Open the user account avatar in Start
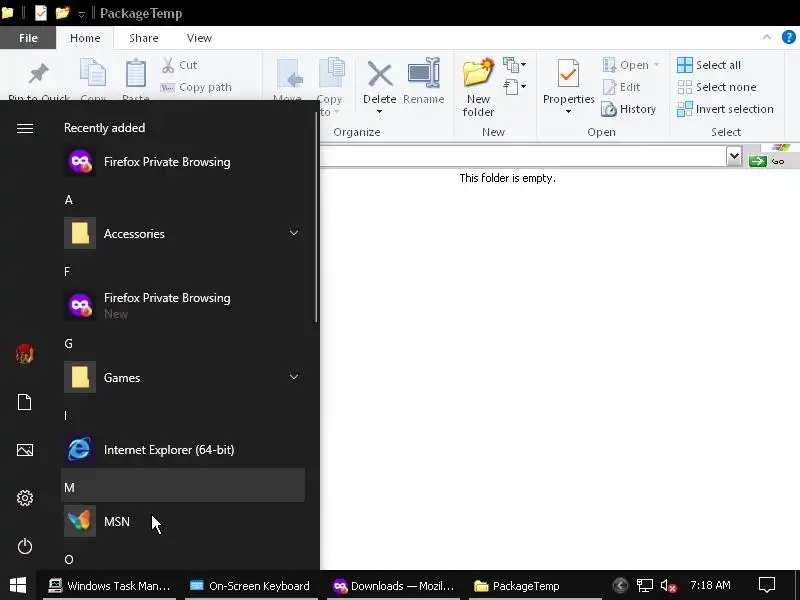 [24, 353]
